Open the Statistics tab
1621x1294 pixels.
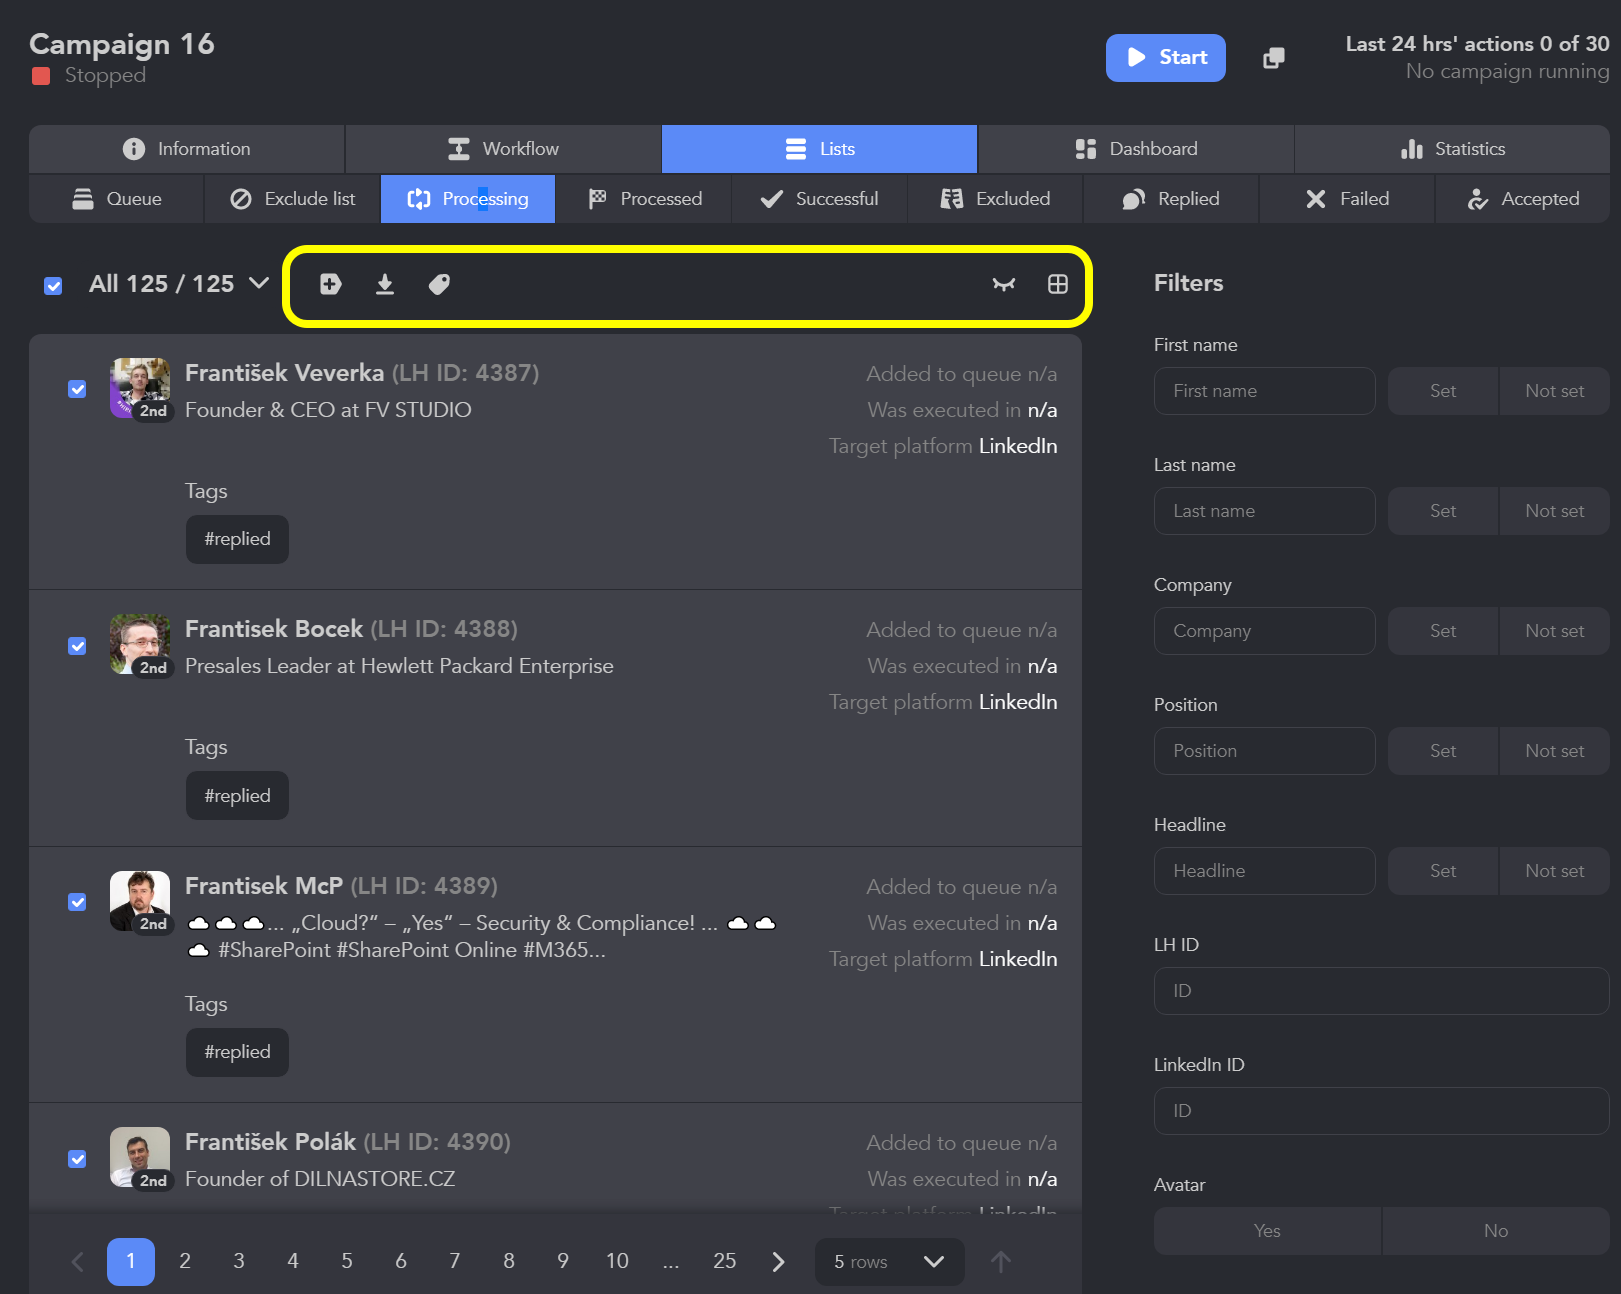click(x=1453, y=148)
